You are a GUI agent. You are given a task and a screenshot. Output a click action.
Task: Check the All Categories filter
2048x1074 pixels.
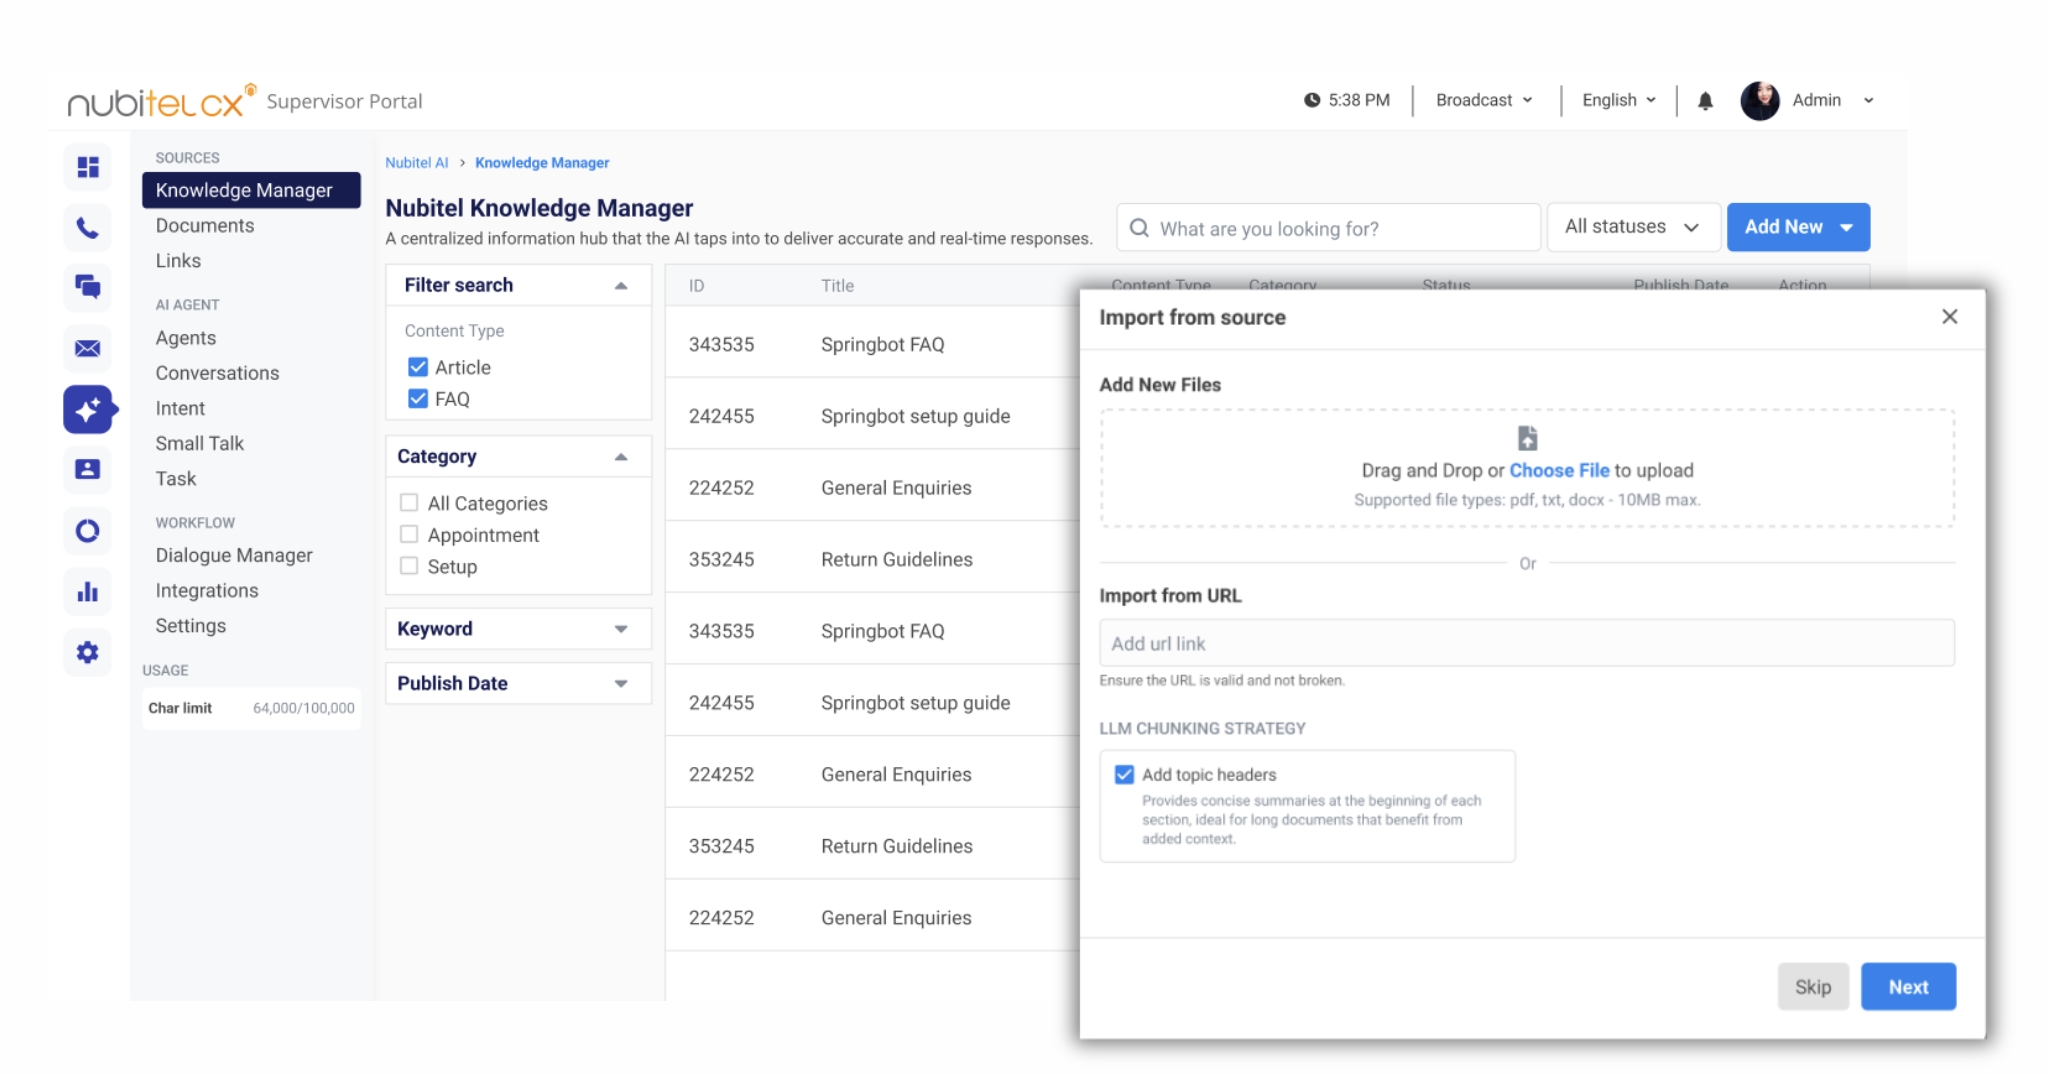point(409,503)
